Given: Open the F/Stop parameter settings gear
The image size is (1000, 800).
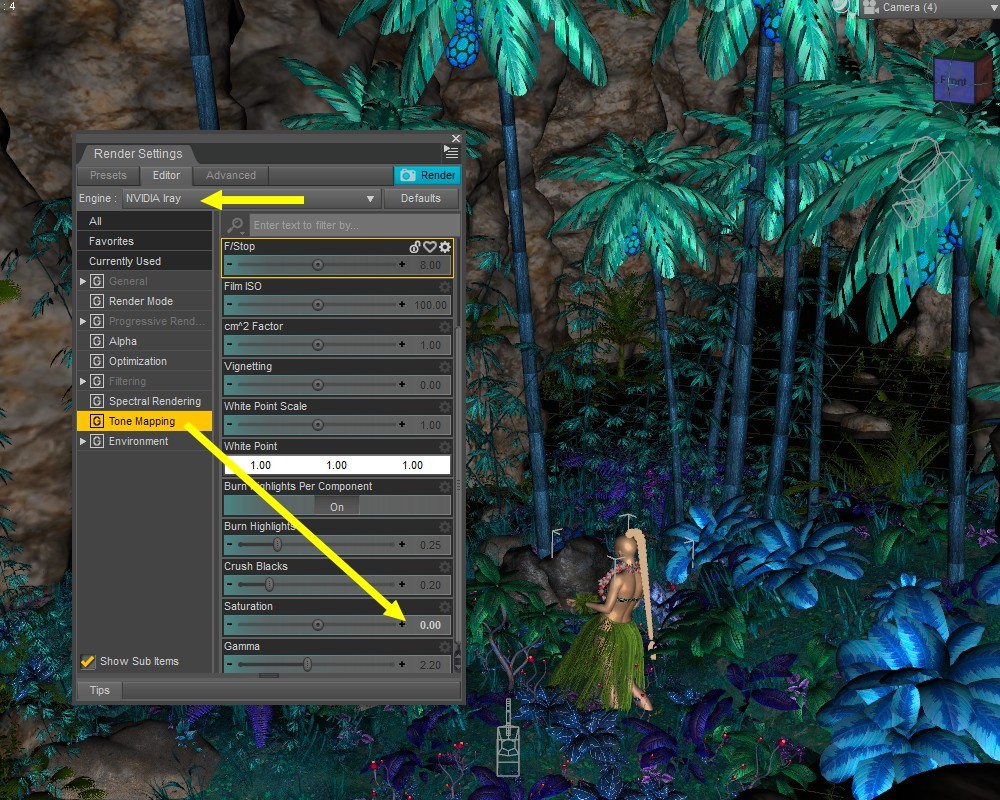Looking at the screenshot, I should (x=445, y=247).
